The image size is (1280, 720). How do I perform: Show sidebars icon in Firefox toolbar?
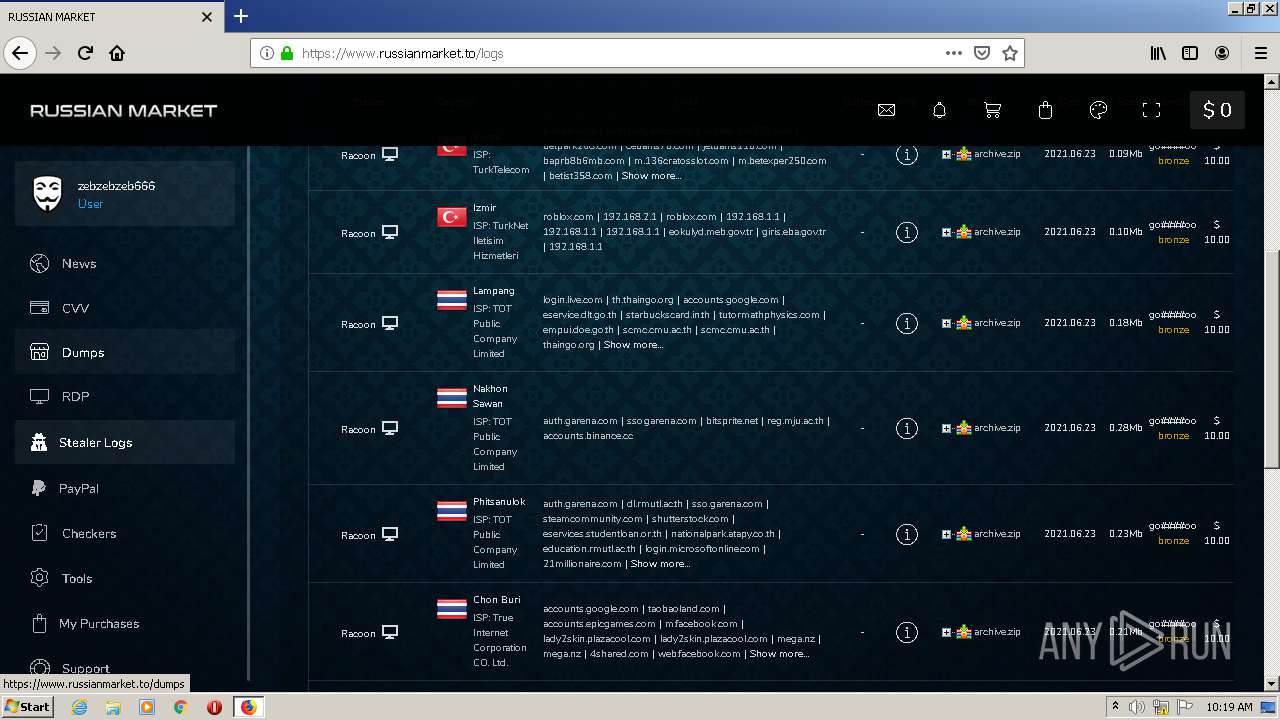[1190, 53]
